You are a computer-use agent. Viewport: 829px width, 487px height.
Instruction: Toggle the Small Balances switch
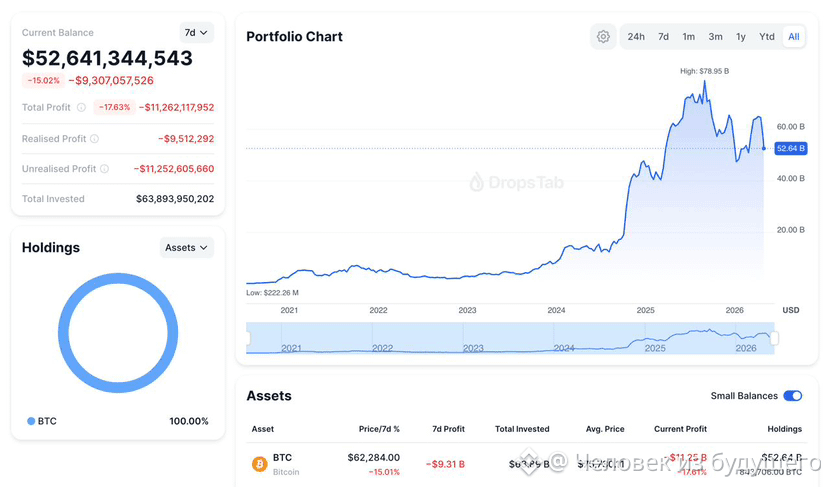coord(793,396)
